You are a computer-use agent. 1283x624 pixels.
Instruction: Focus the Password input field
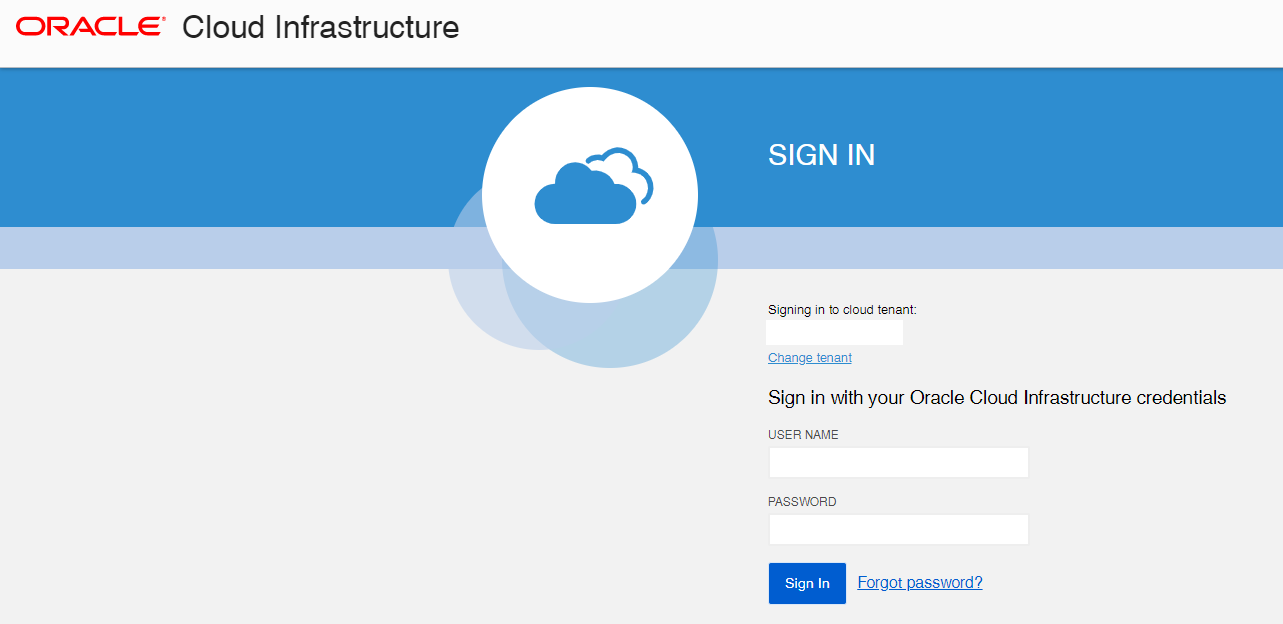click(898, 529)
